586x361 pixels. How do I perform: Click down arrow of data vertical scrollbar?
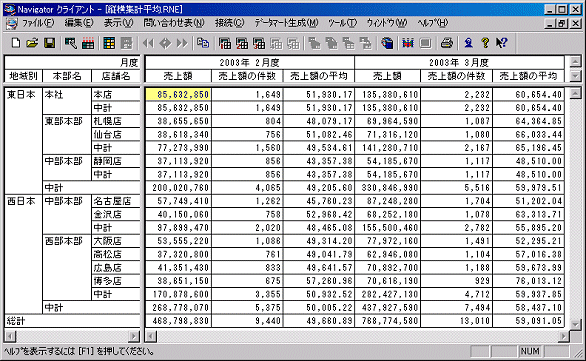click(576, 324)
